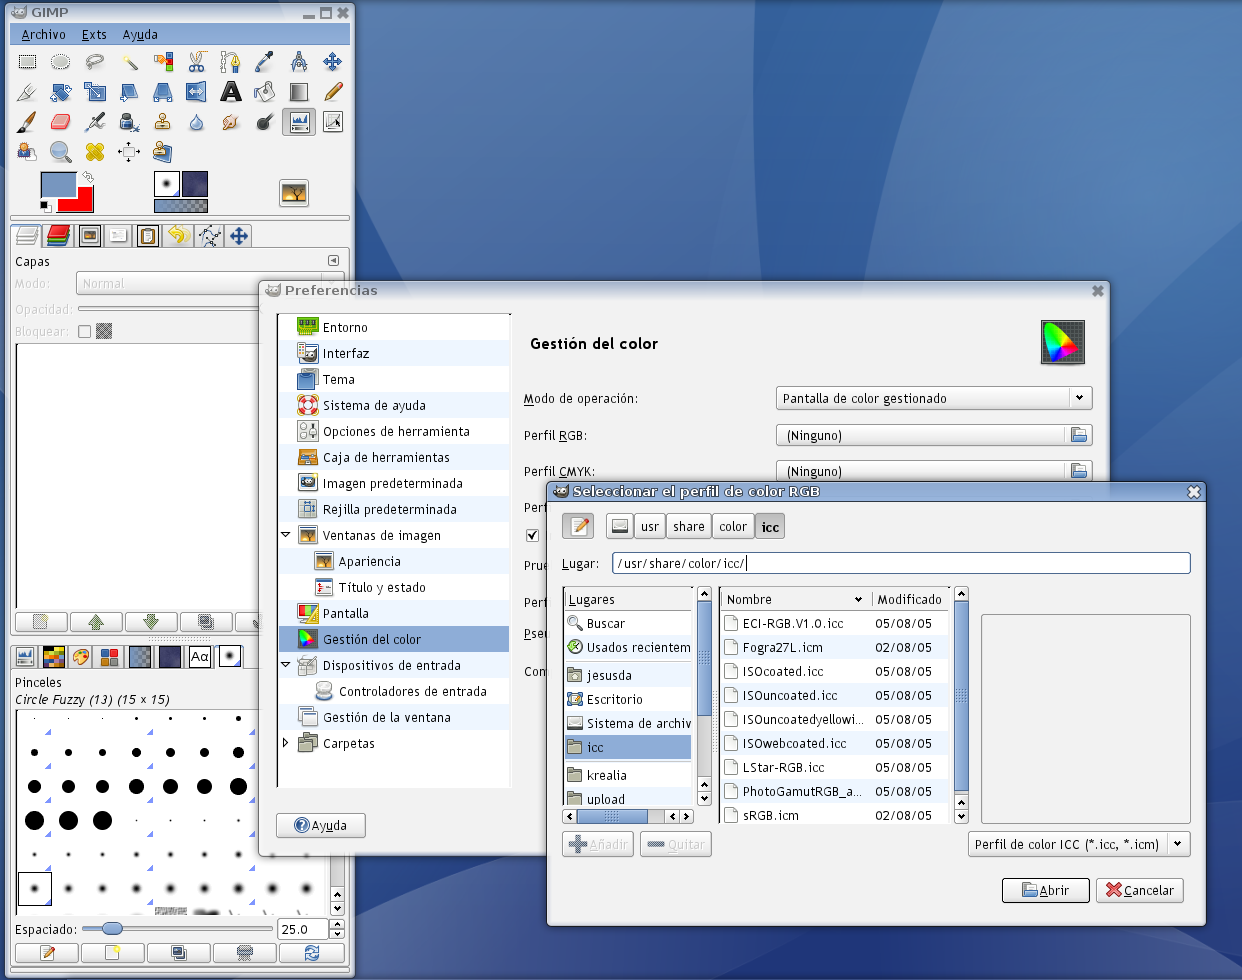Select the Eraser tool

(61, 122)
